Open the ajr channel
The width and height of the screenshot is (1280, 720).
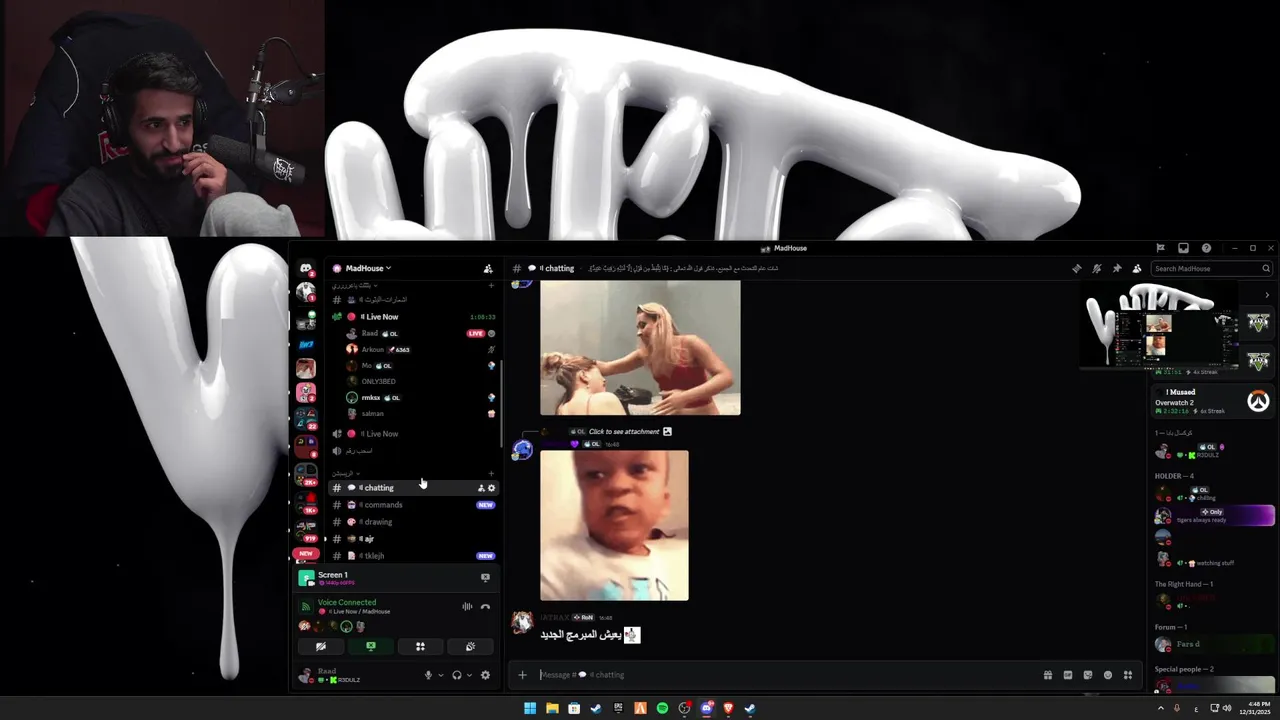point(414,539)
